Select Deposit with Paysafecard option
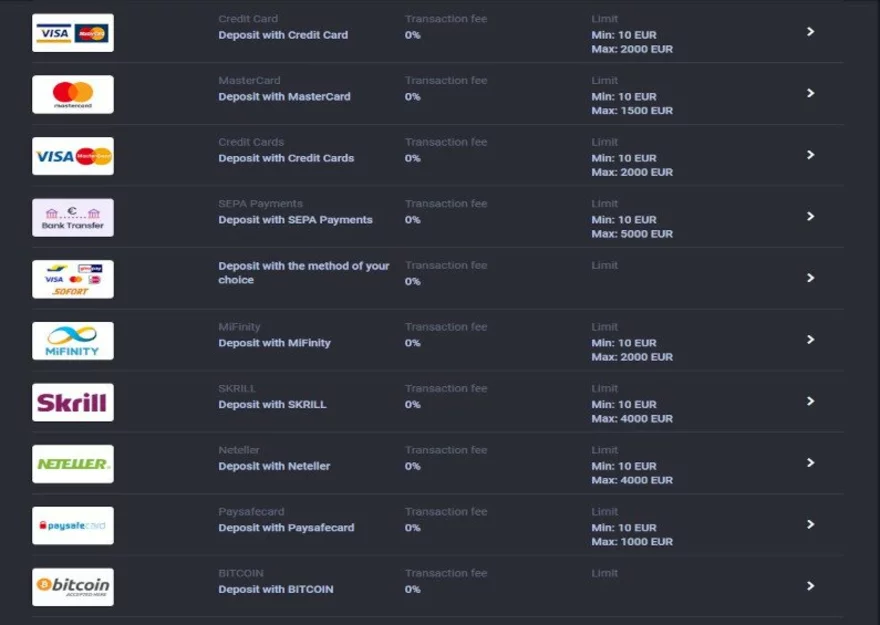Image resolution: width=880 pixels, height=625 pixels. [x=286, y=528]
